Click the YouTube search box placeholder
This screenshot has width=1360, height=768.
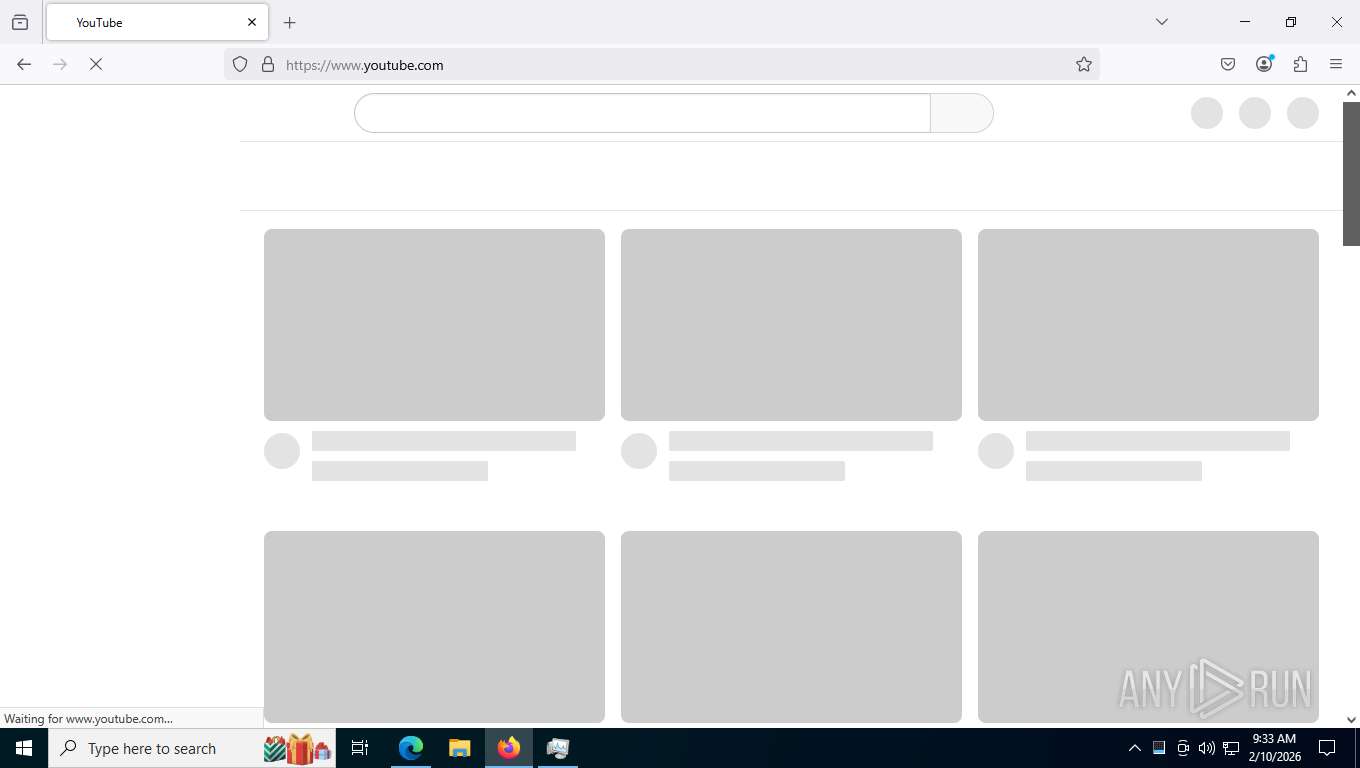(642, 113)
